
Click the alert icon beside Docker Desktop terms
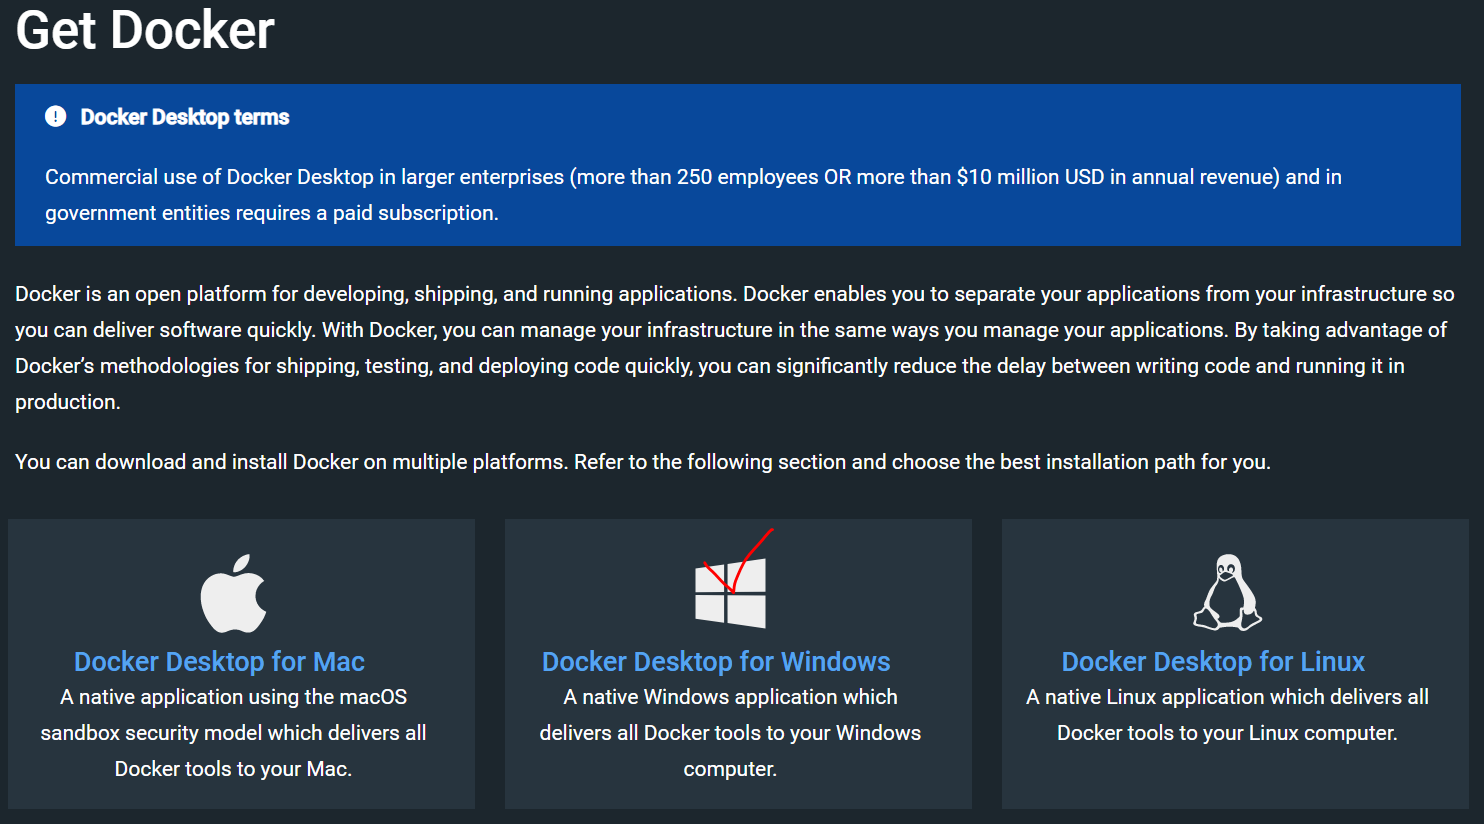tap(56, 117)
